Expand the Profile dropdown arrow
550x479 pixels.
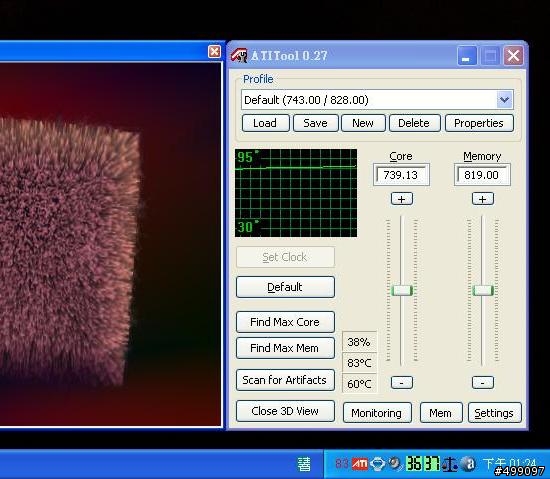(505, 100)
